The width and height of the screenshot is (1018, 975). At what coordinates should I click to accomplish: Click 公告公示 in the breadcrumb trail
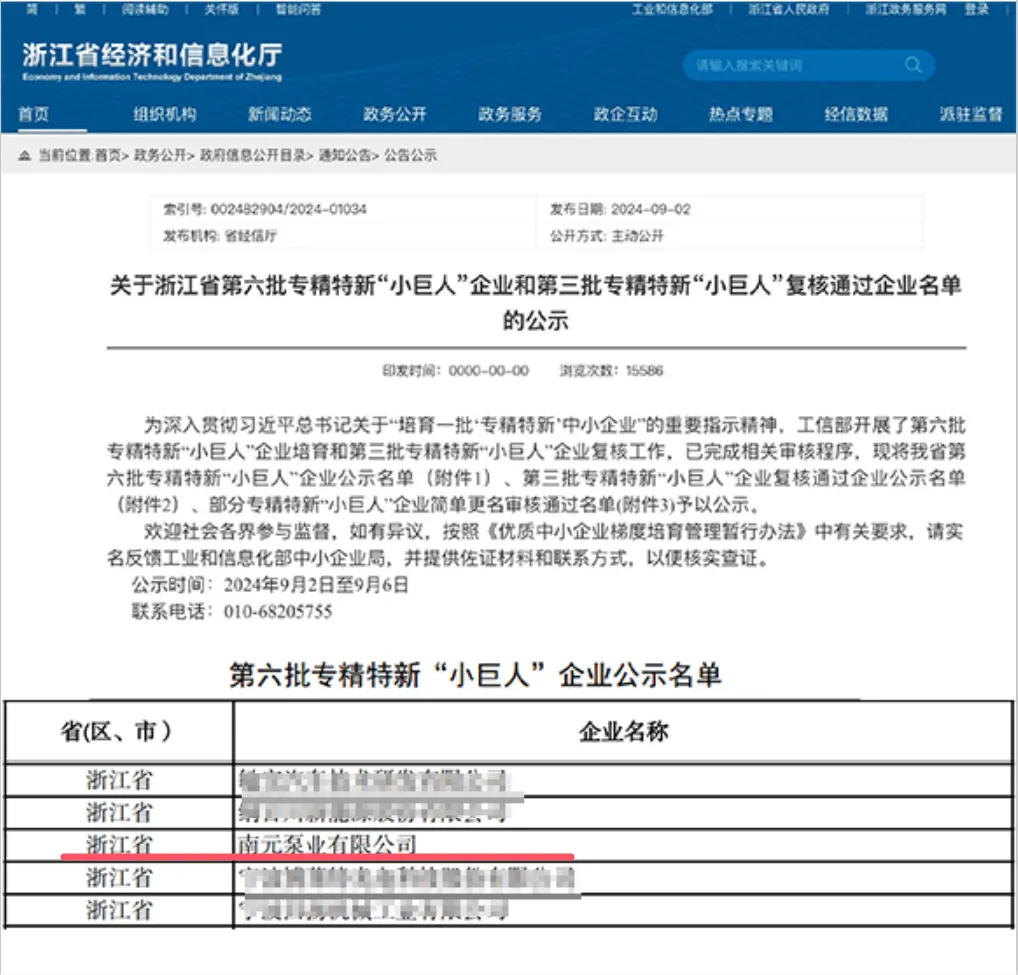(410, 156)
